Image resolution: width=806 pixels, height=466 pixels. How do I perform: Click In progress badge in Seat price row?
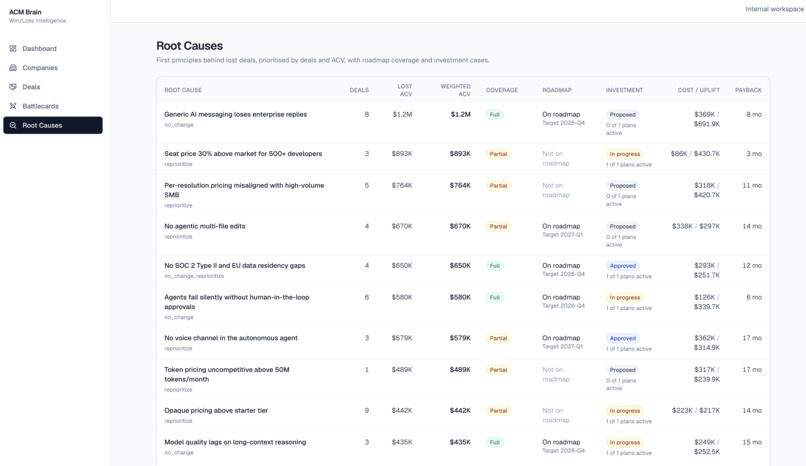coord(625,154)
